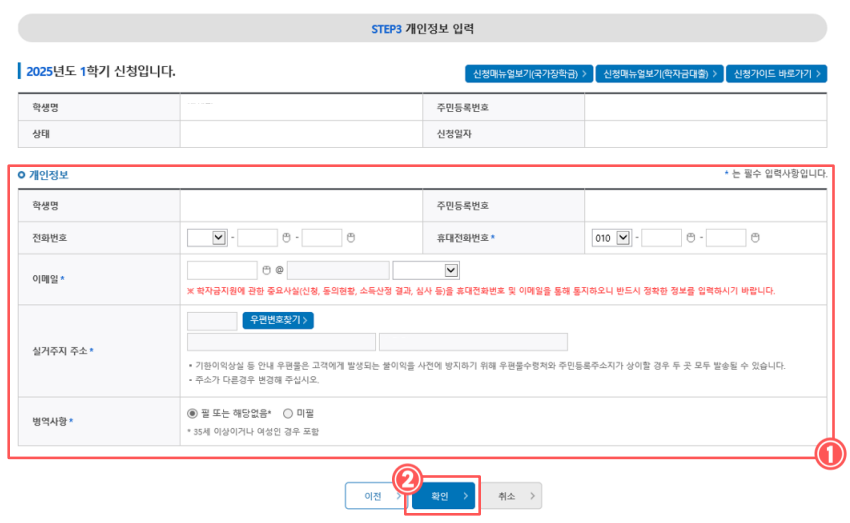Go to 신청가이드 바로가기
This screenshot has height=523, width=850.
776,74
